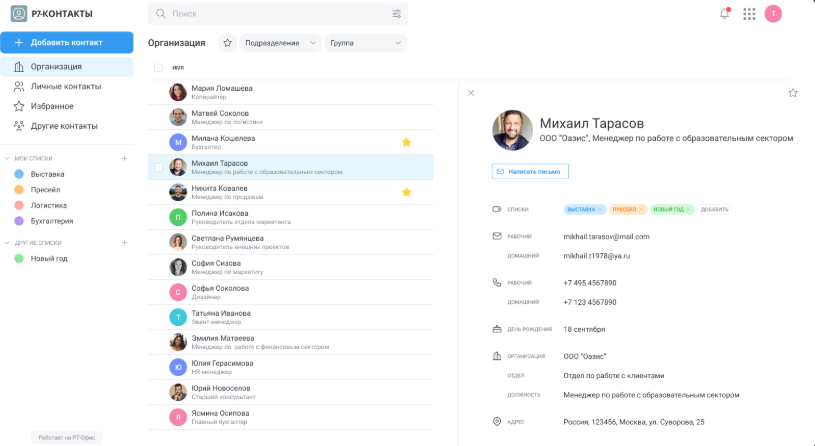Remove the Новый год tag

pyautogui.click(x=689, y=209)
